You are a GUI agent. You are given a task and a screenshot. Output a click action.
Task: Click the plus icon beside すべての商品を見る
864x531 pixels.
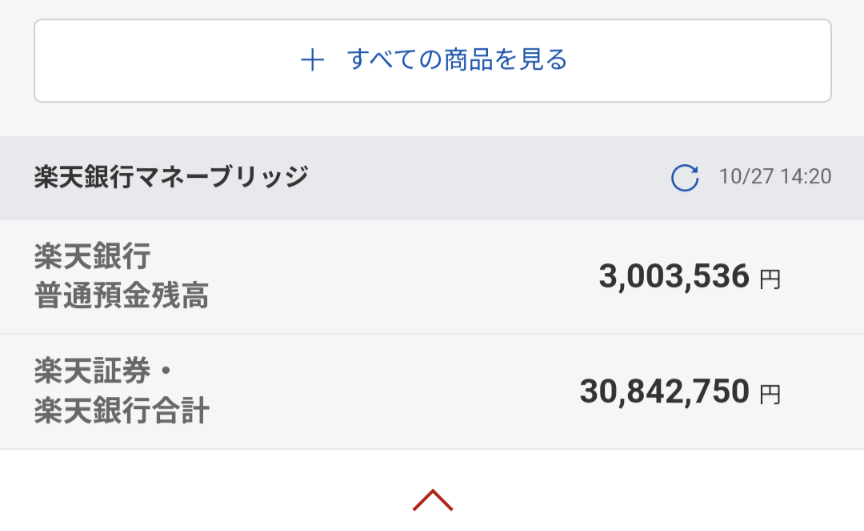point(312,60)
